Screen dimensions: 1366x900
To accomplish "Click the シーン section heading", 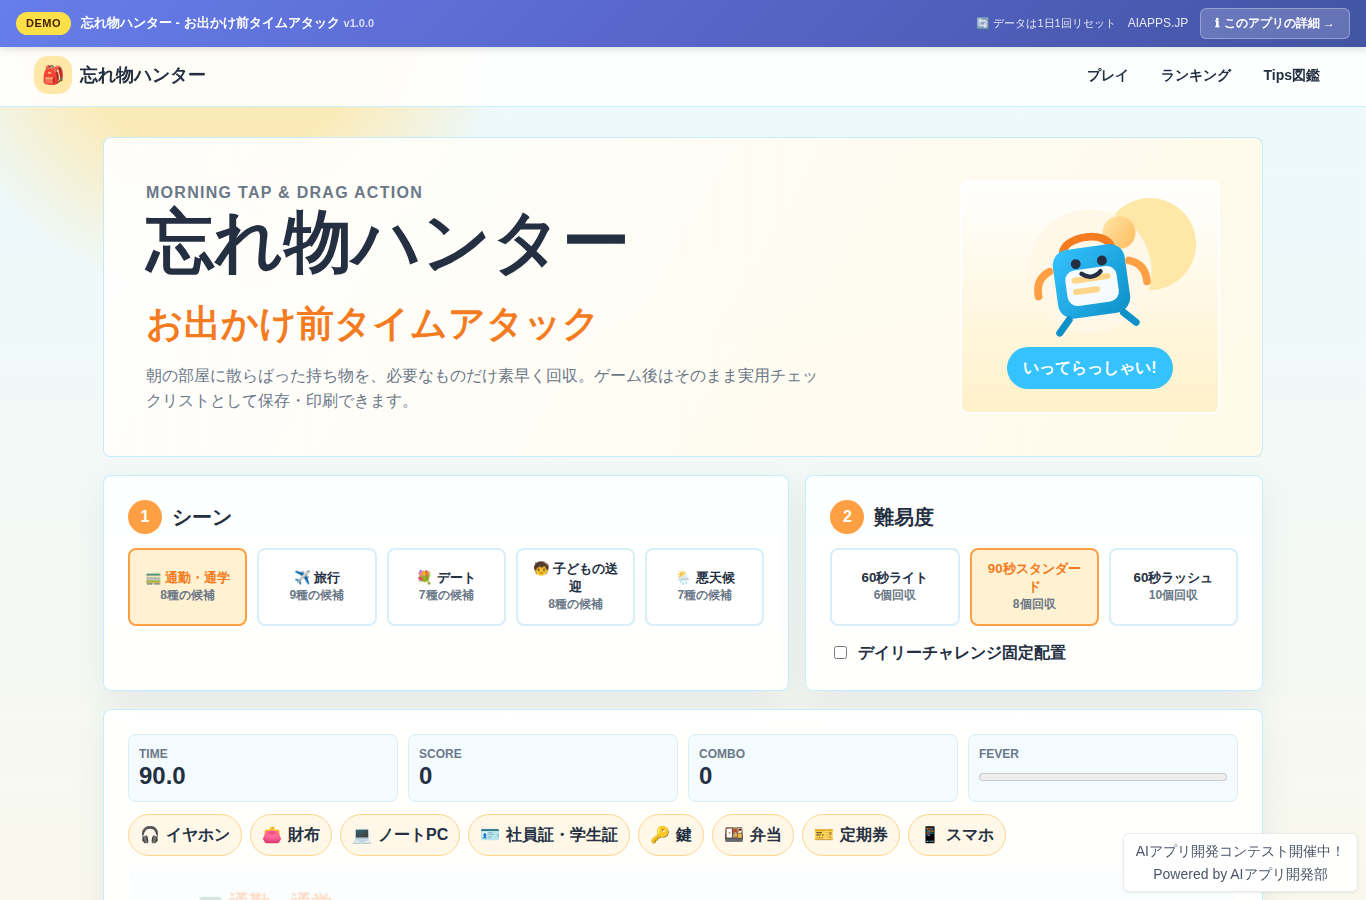I will pyautogui.click(x=202, y=517).
